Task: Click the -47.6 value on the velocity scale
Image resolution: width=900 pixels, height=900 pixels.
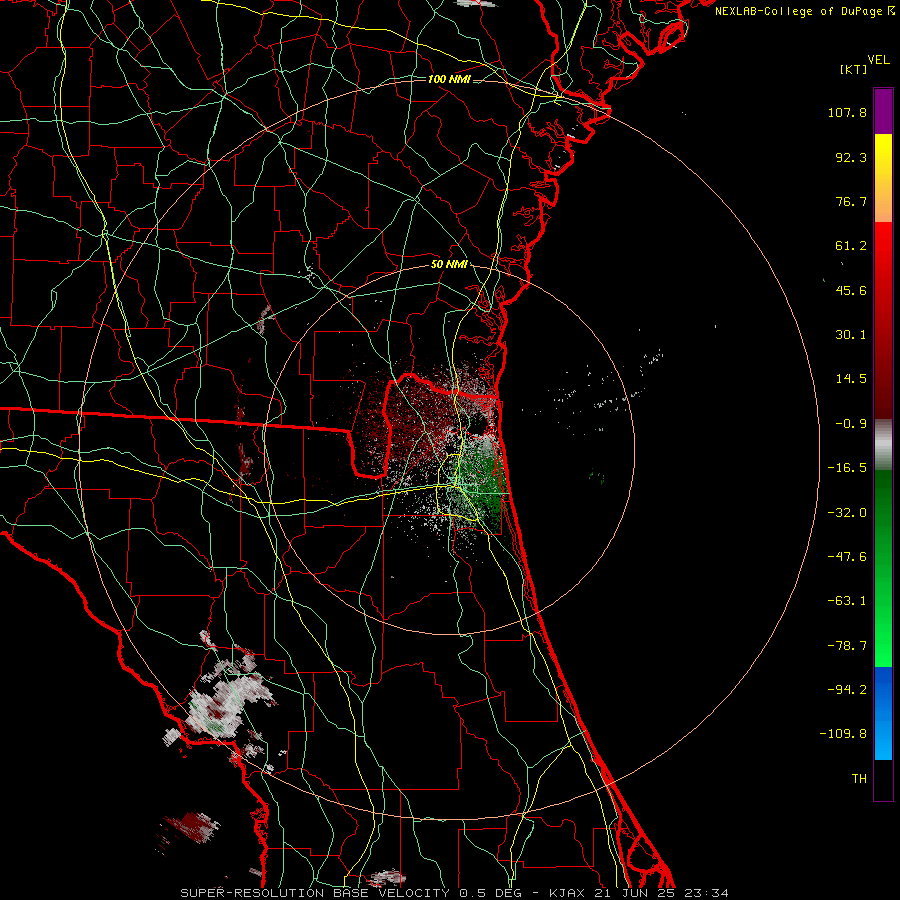Action: coord(847,557)
